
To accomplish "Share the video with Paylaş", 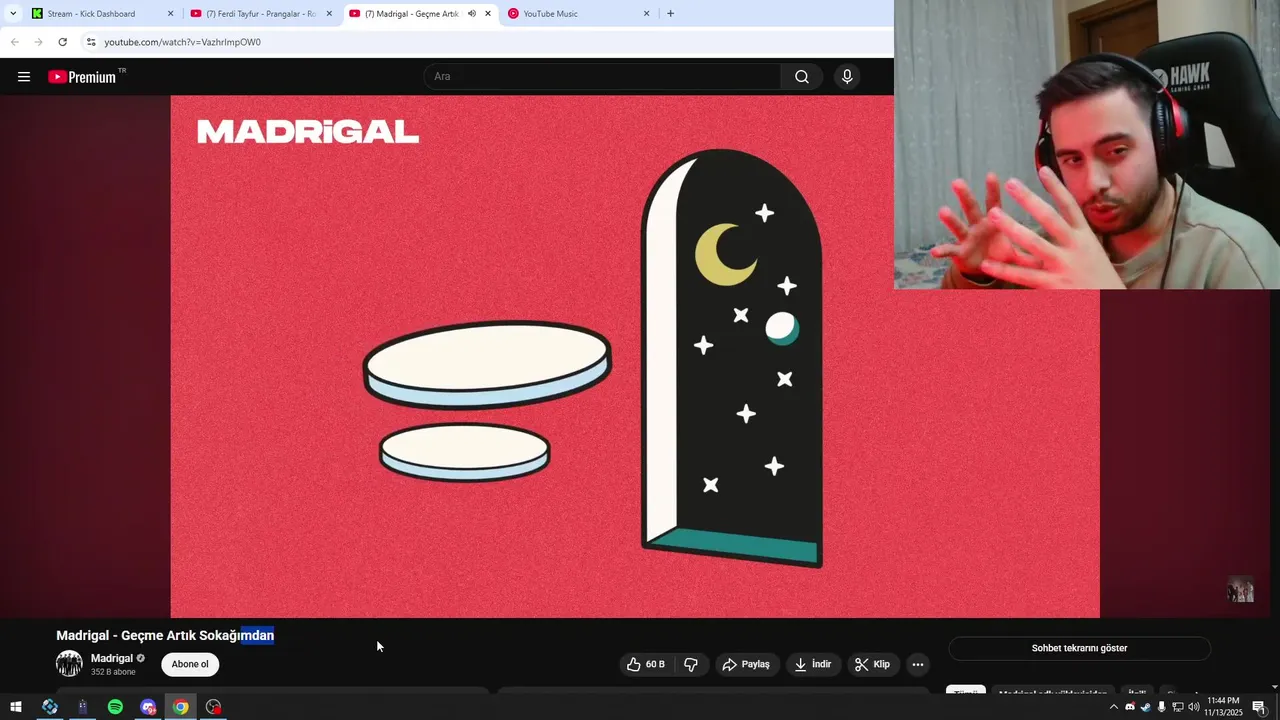I will click(746, 664).
